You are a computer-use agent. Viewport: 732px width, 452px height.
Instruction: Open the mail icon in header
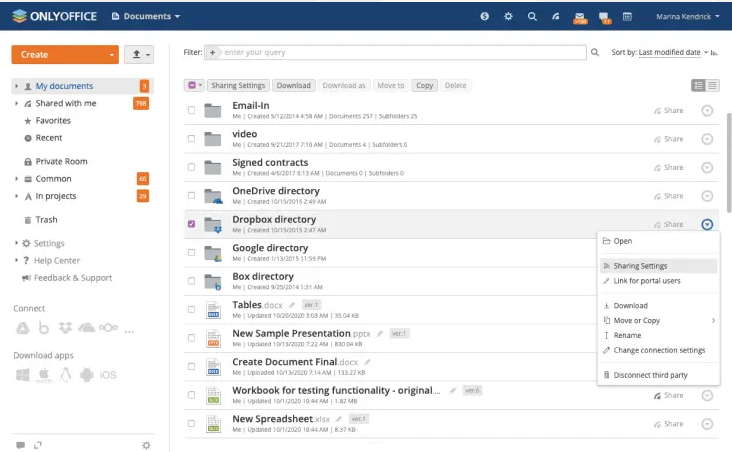[580, 17]
